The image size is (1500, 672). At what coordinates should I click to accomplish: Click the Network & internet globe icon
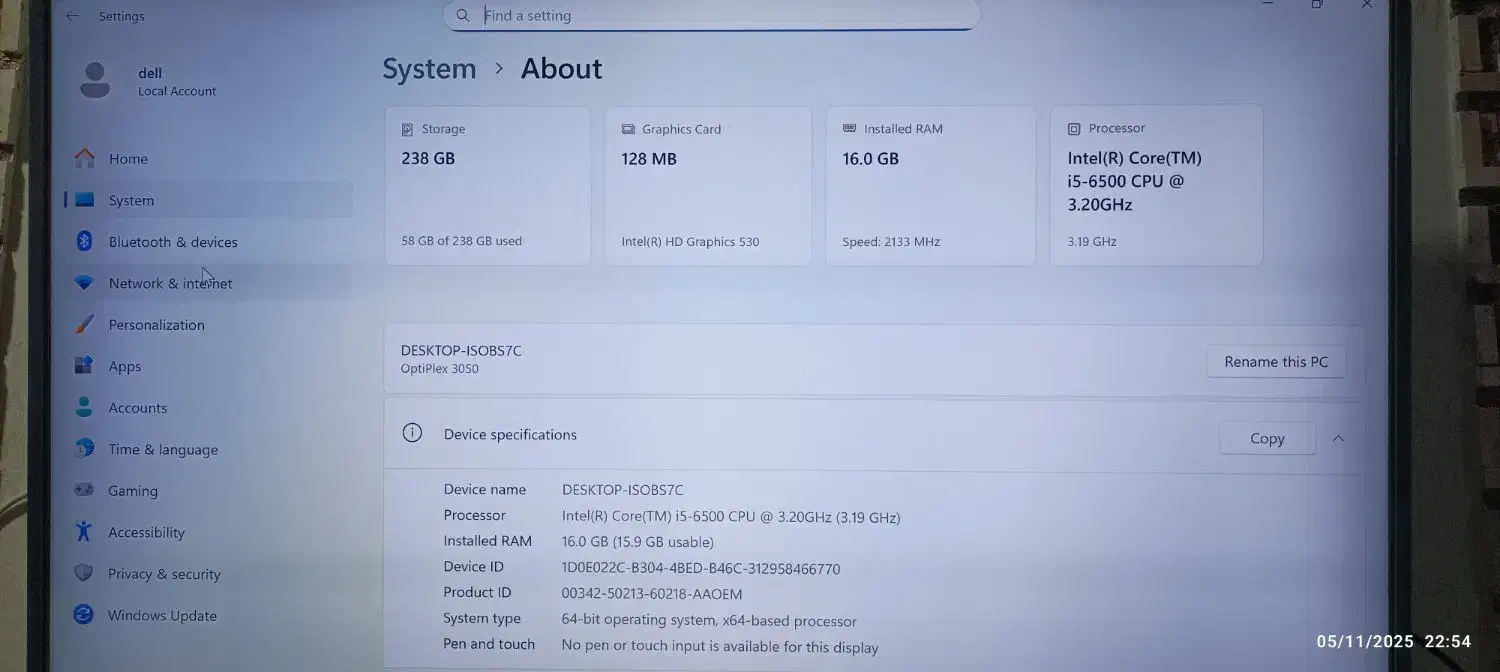pos(84,283)
